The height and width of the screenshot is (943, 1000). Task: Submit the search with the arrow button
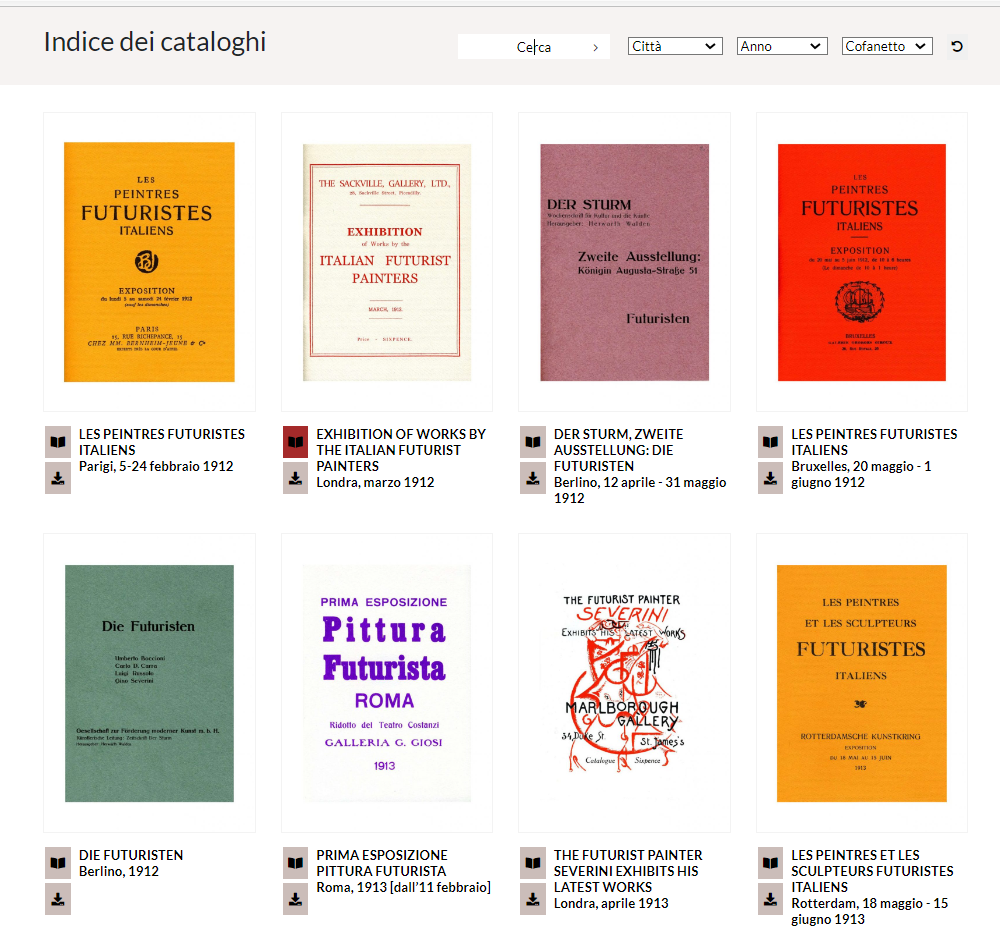(595, 47)
